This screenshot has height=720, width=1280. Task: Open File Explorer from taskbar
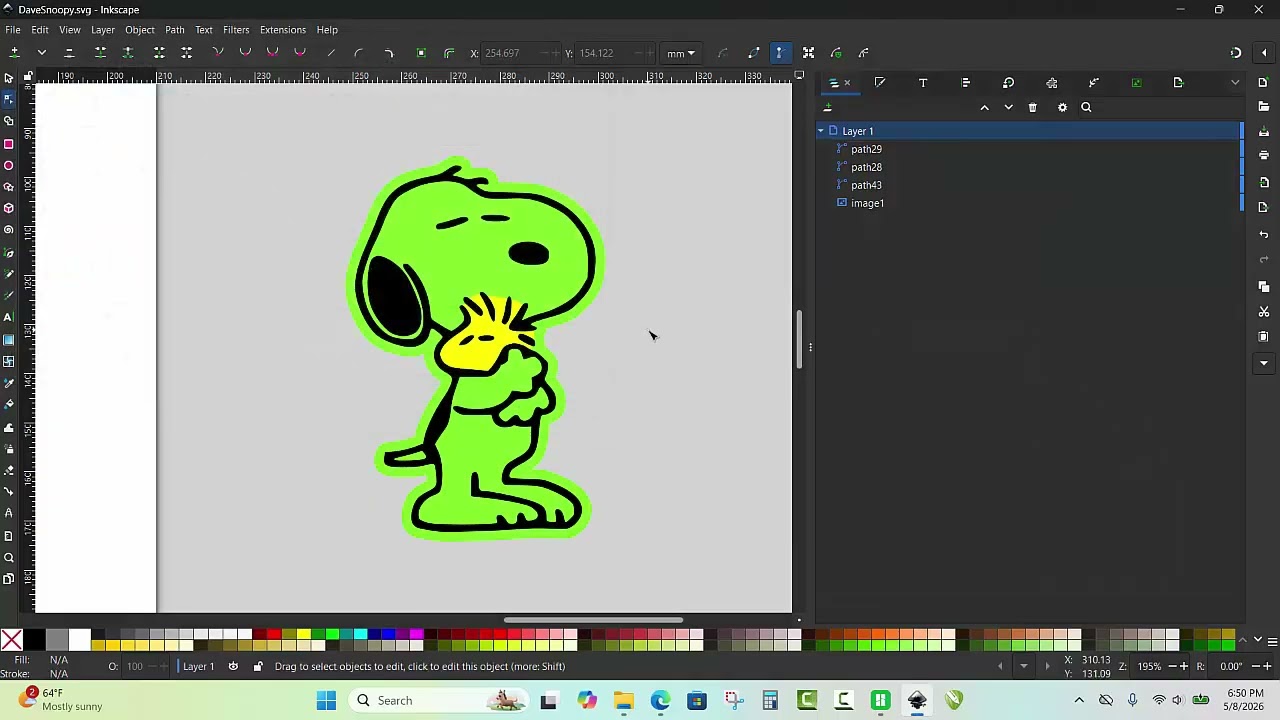(x=624, y=701)
